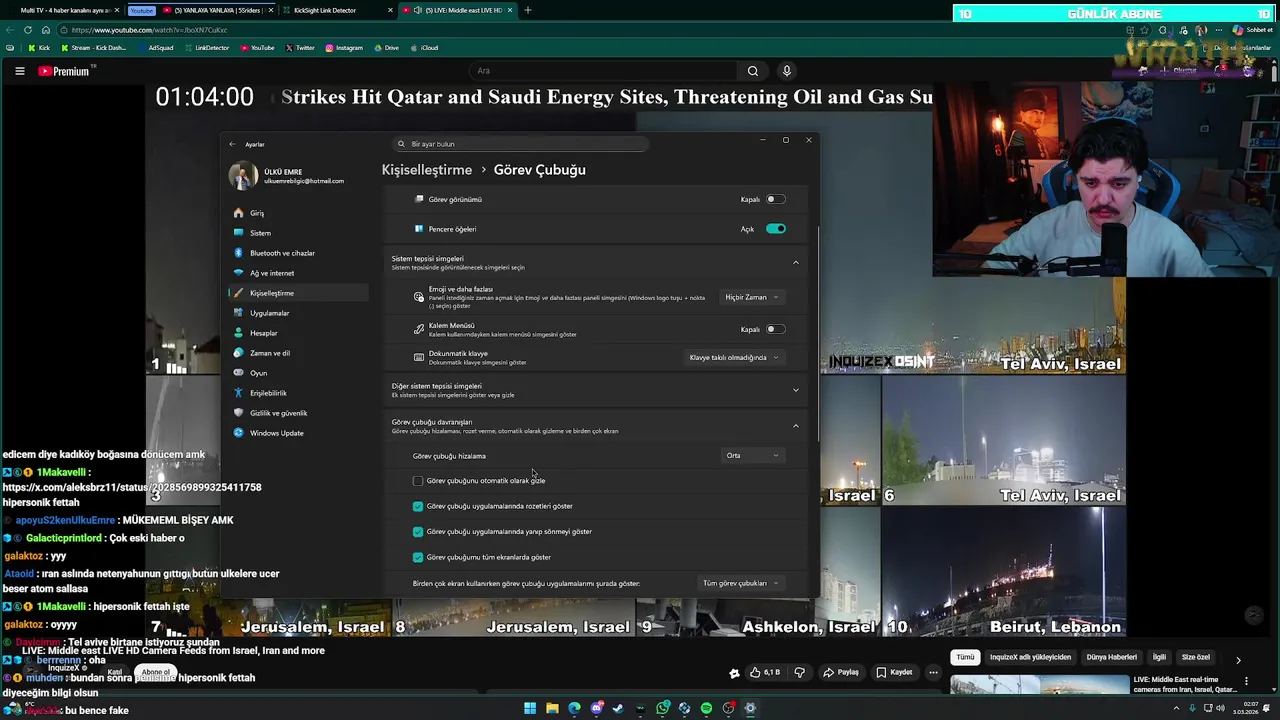Click Kişiselleştirme breadcrumb link
The height and width of the screenshot is (720, 1280).
(427, 170)
